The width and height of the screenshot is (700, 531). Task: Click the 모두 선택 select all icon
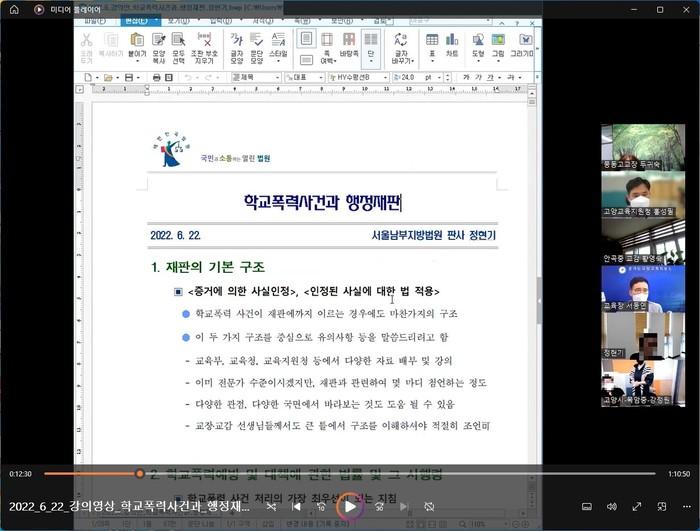pyautogui.click(x=179, y=48)
